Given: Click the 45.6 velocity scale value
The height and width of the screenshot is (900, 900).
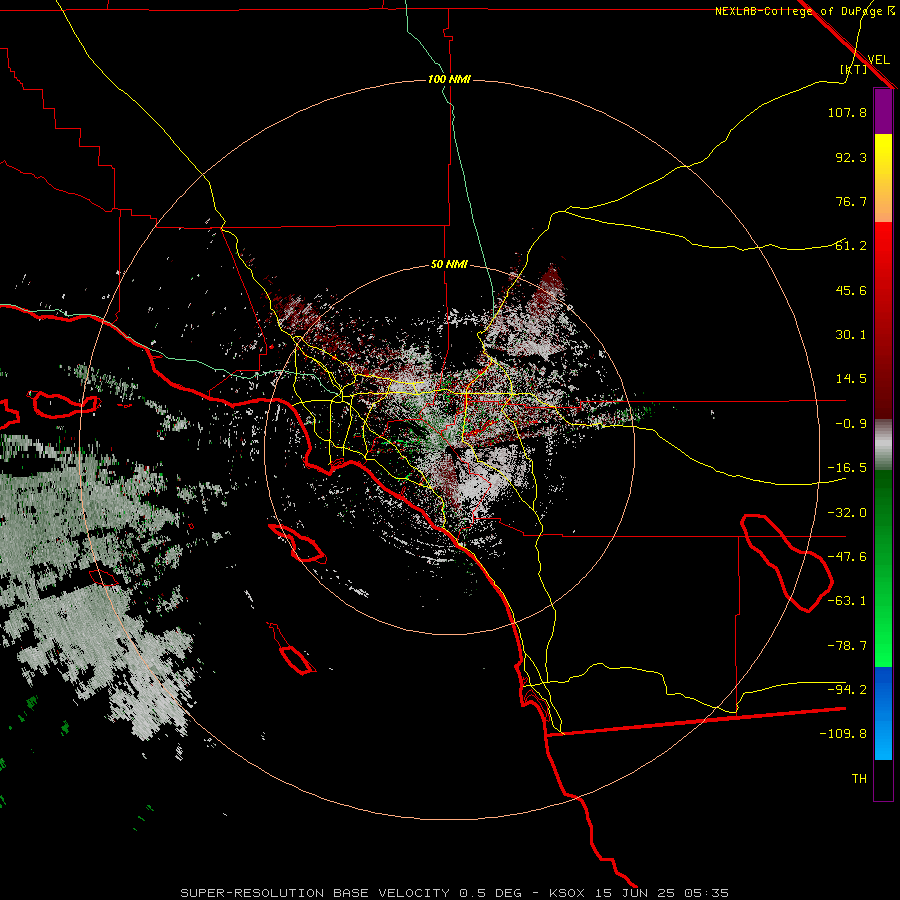Looking at the screenshot, I should [851, 290].
